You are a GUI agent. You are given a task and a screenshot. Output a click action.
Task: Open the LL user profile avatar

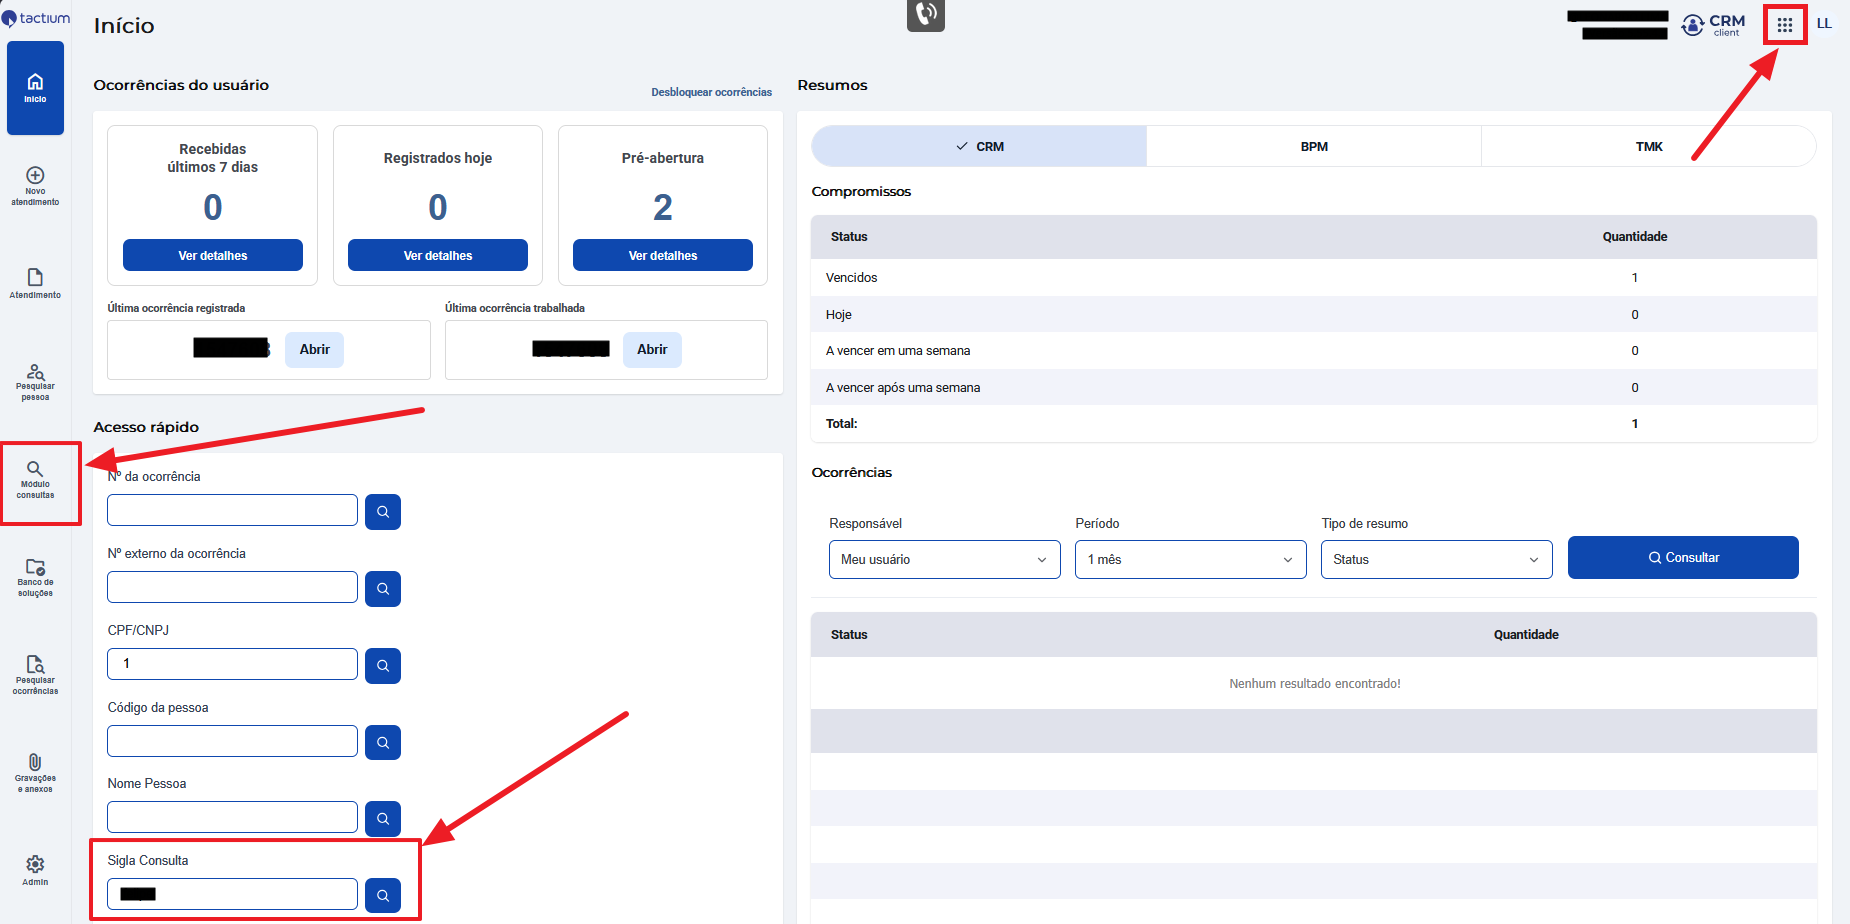(x=1824, y=23)
